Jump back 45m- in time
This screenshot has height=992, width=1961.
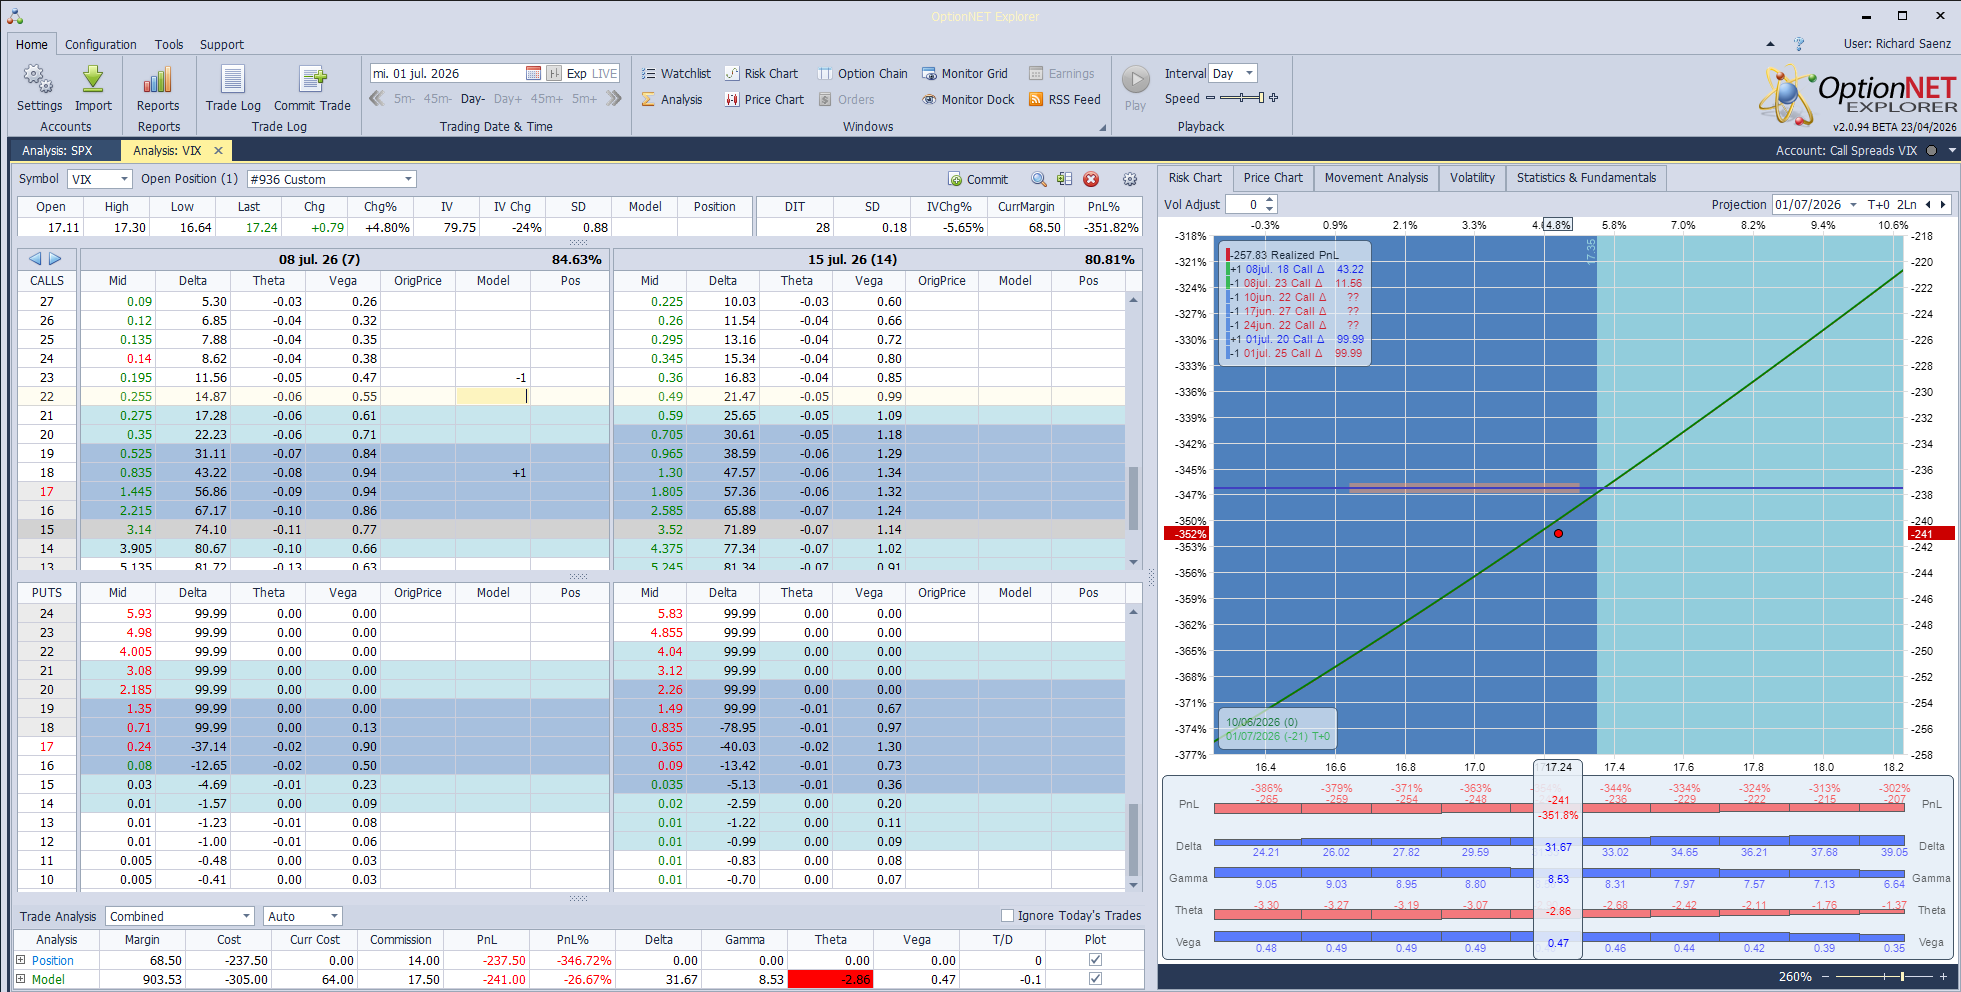437,99
